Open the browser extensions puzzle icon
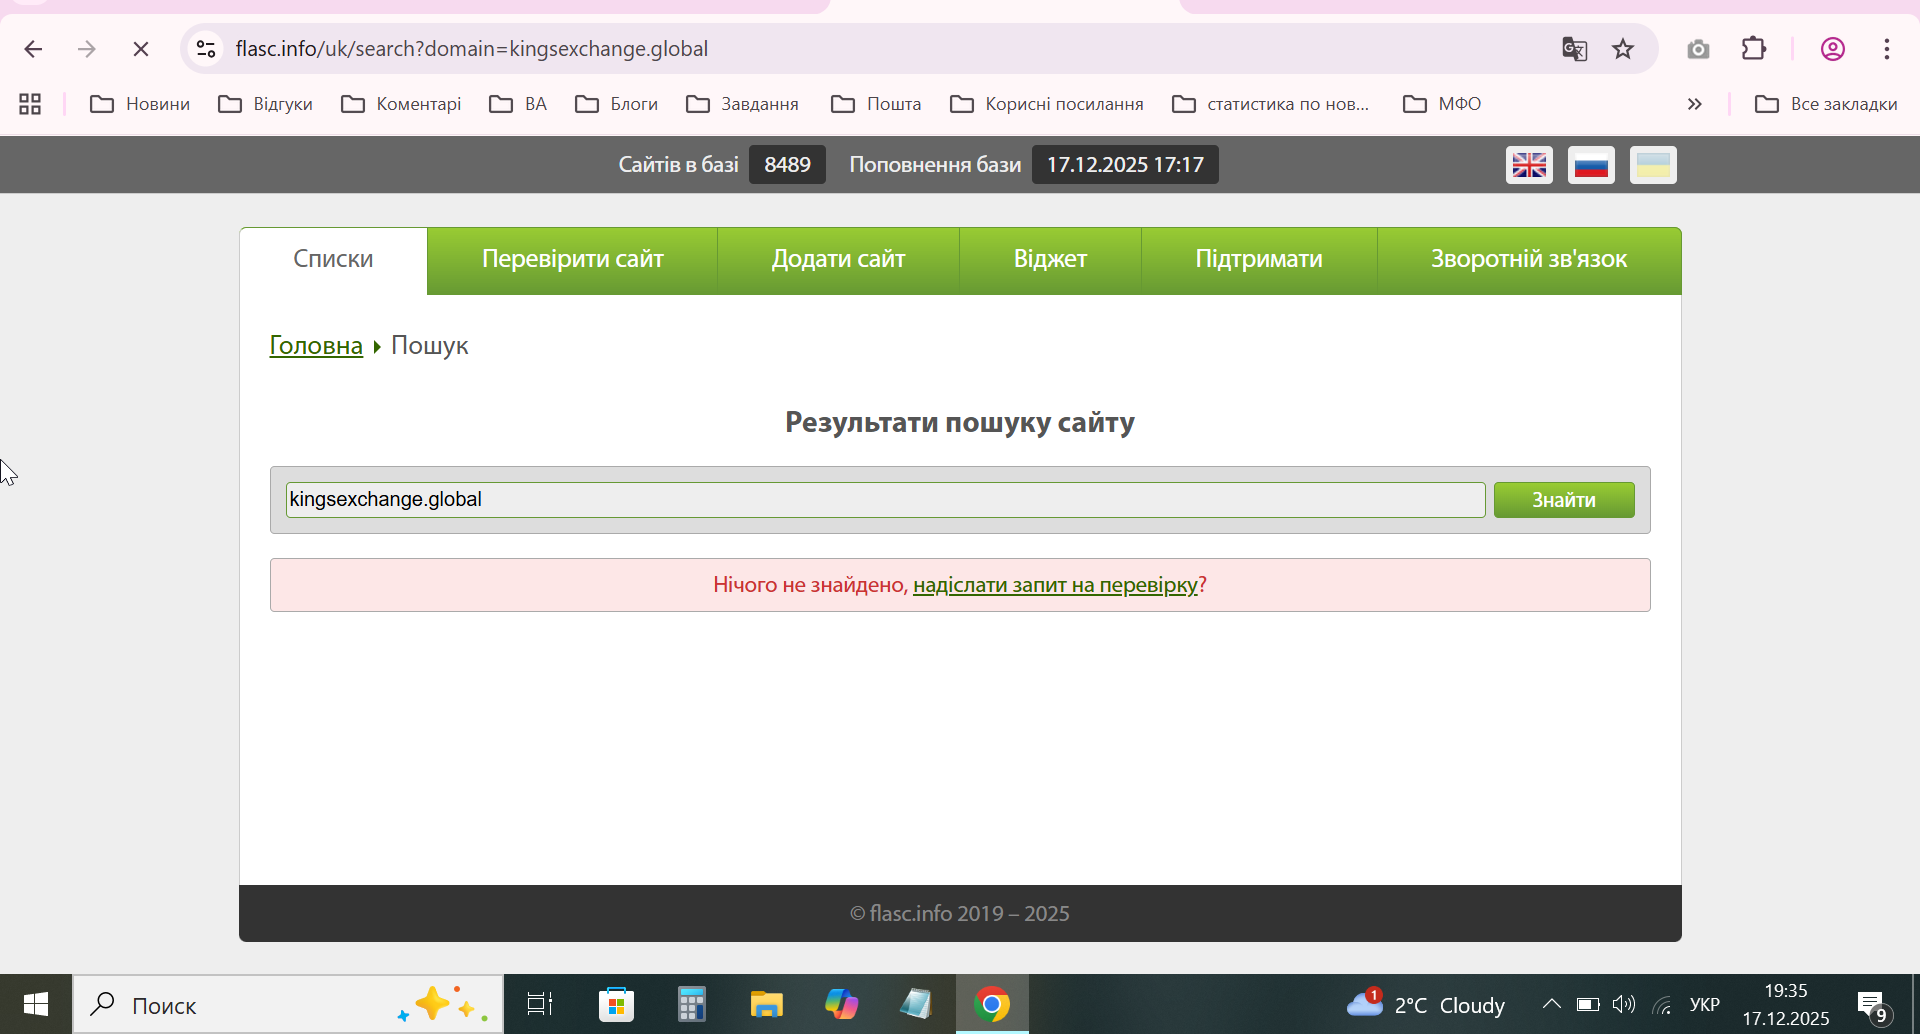Screen dimensions: 1920x1034 click(1754, 49)
